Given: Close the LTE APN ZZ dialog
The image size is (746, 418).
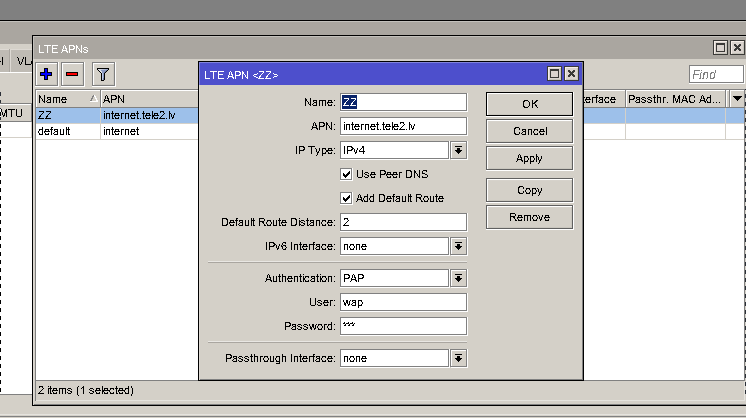Looking at the screenshot, I should 571,74.
